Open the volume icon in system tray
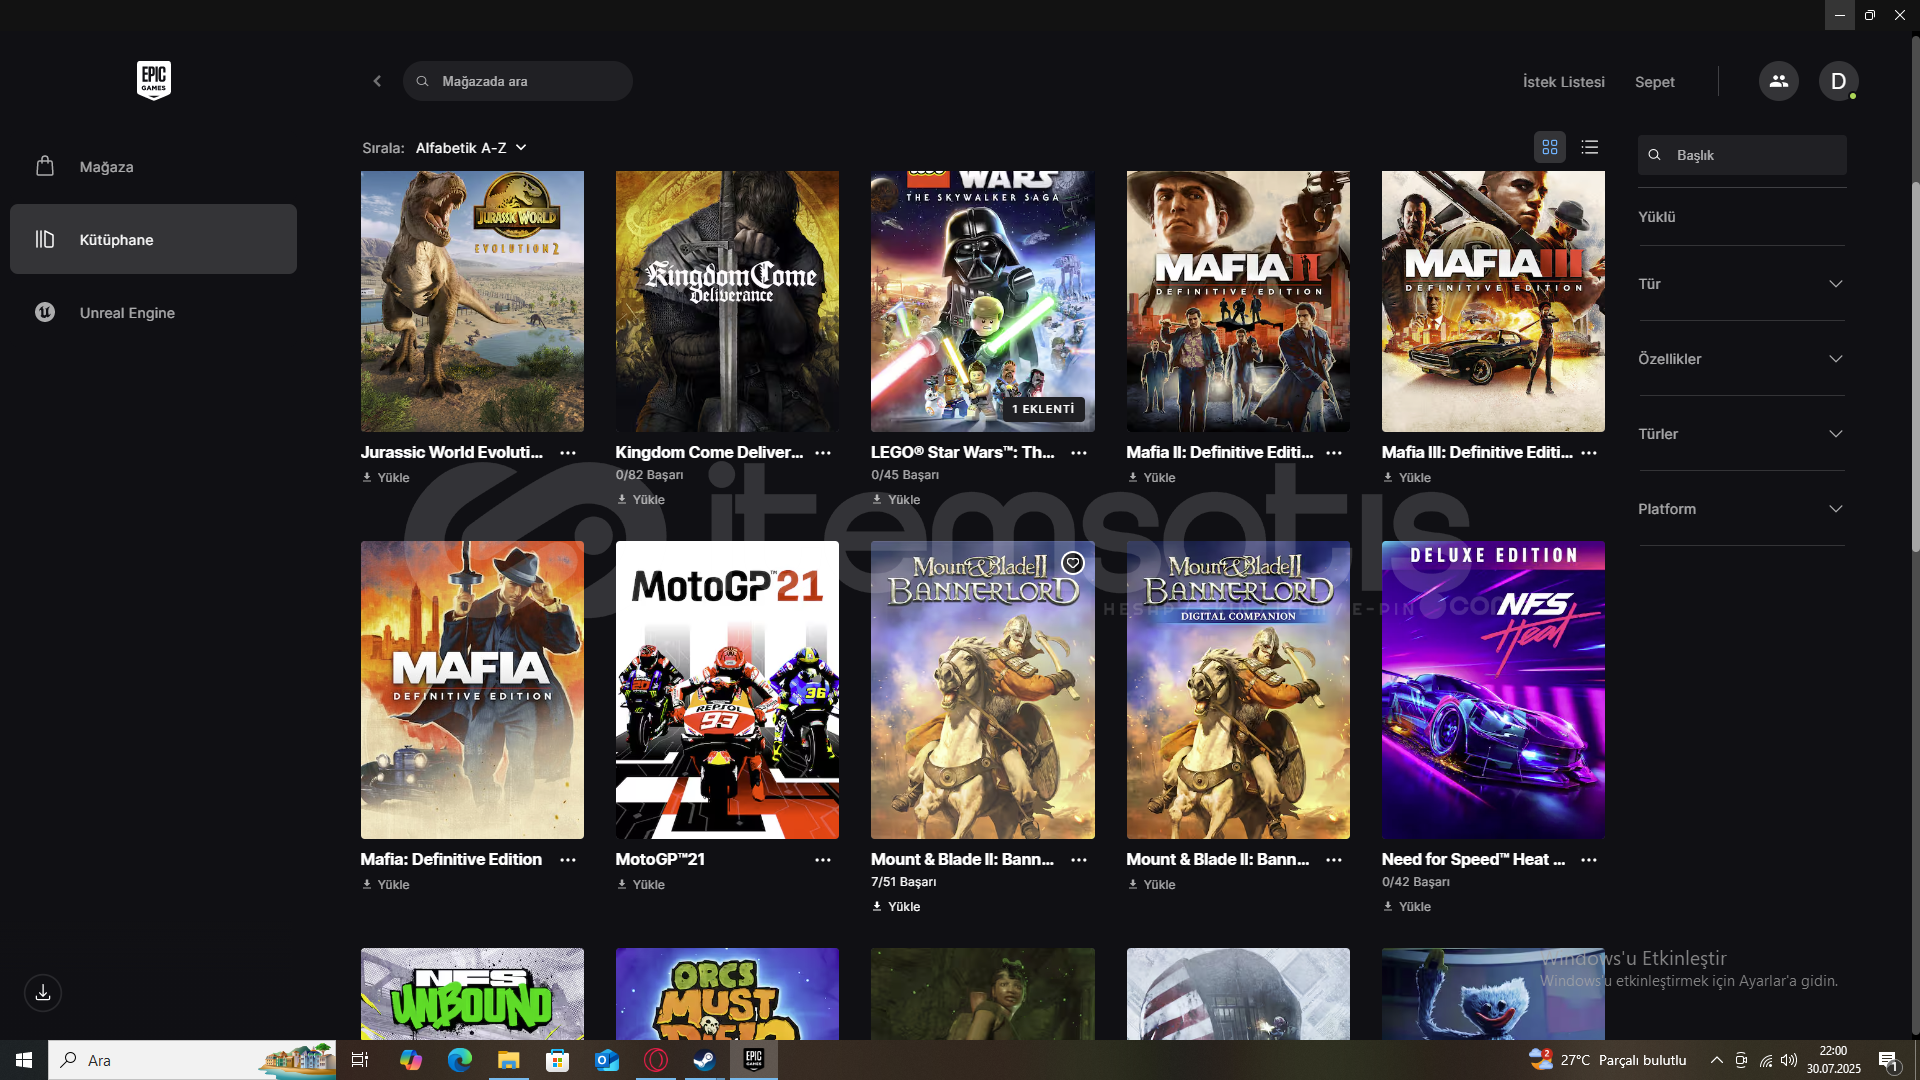The height and width of the screenshot is (1080, 1920). coord(1789,1060)
